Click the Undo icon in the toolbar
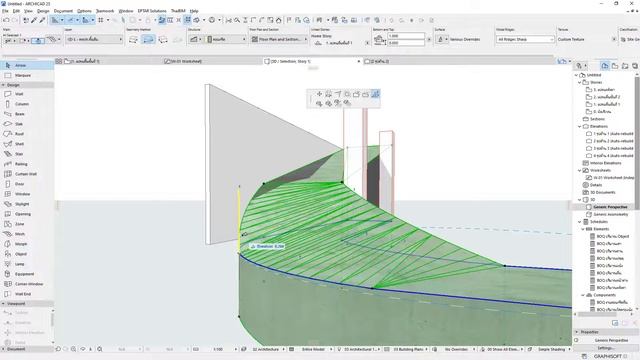The height and width of the screenshot is (360, 640). coord(6,20)
